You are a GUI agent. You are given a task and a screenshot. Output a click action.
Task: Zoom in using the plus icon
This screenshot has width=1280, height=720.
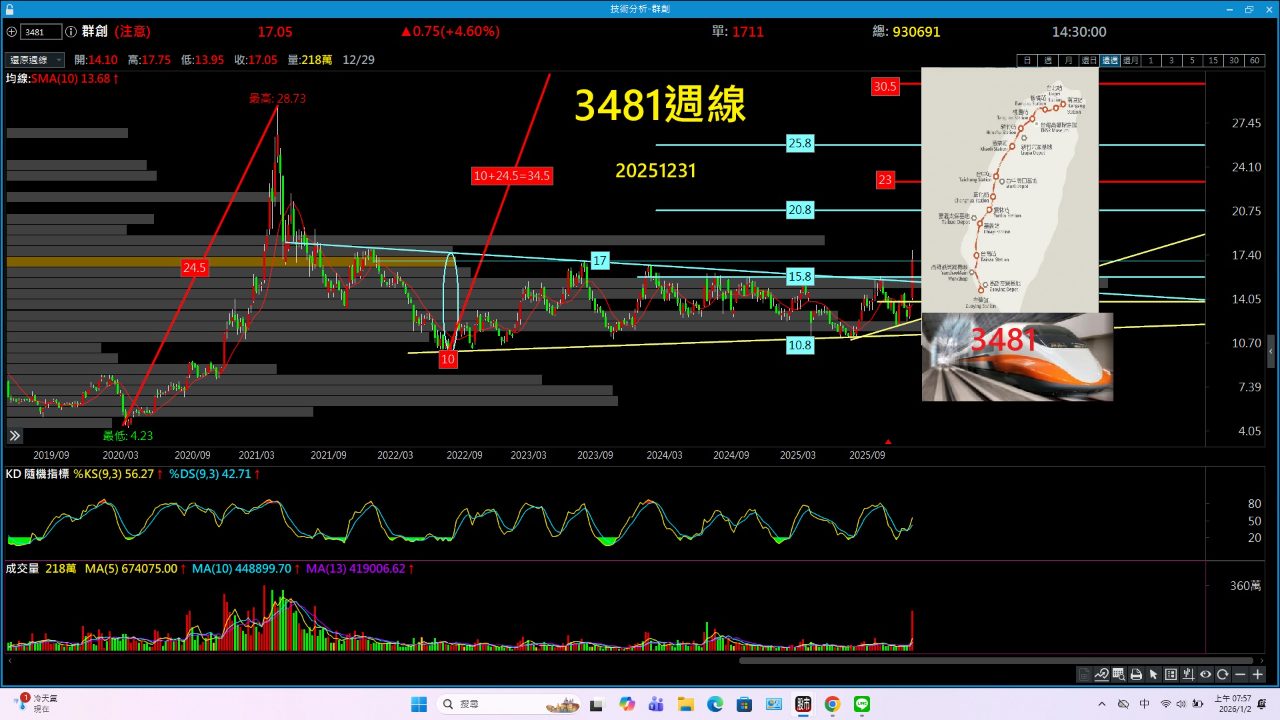tap(1257, 675)
